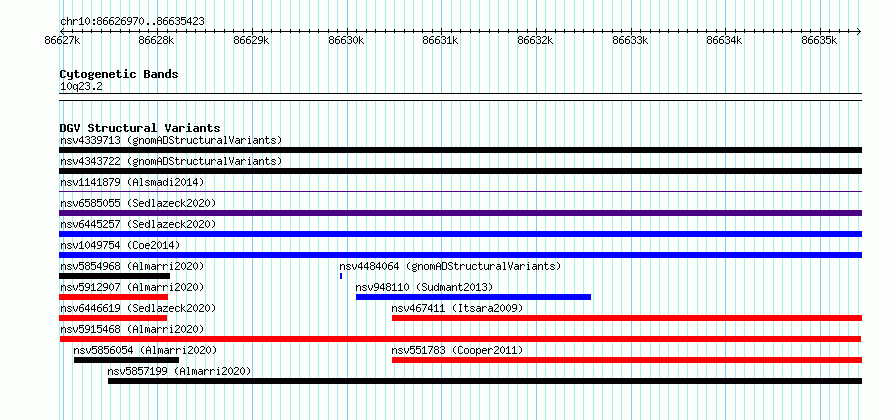Click the nsv4484064 gnomADStructuralVariants label
890x420 pixels.
[x=450, y=266]
